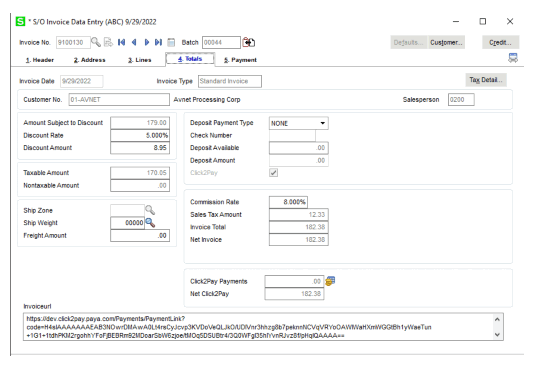Edit the Ship Weight field
Screen dimensions: 546x366
127,223
